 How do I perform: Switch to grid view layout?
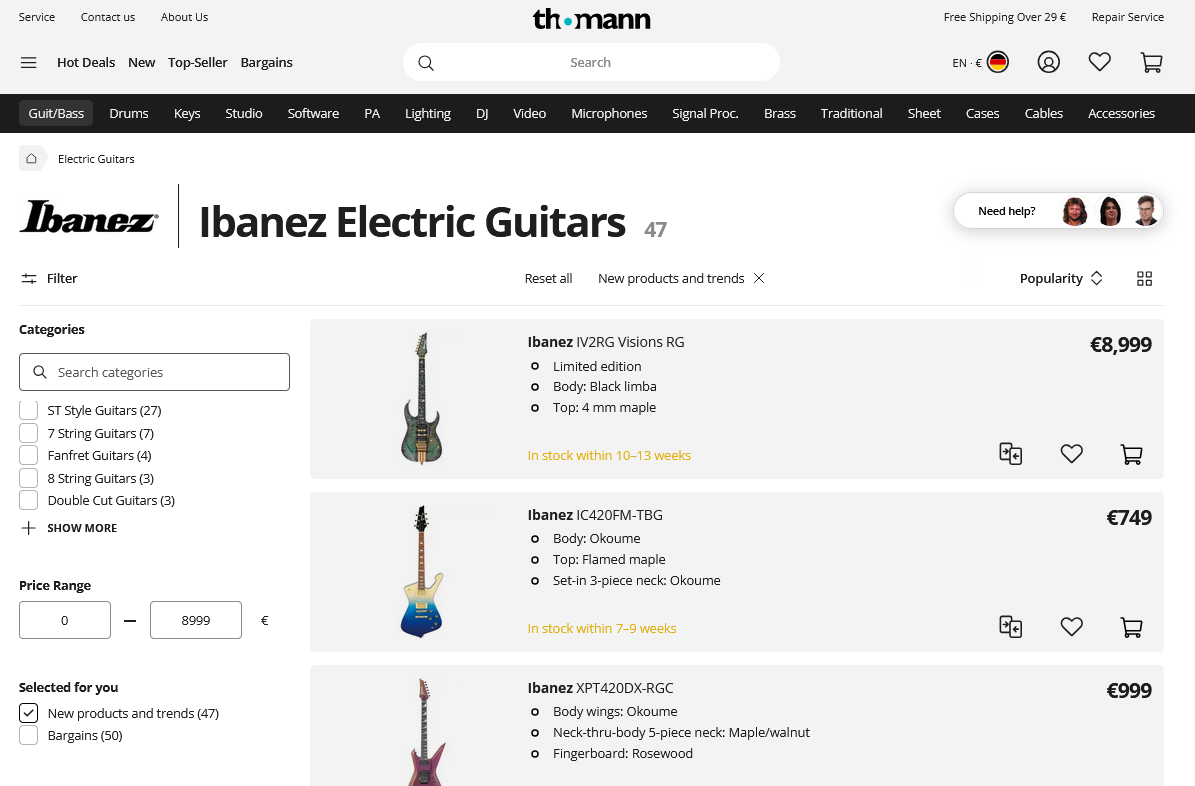(x=1145, y=279)
